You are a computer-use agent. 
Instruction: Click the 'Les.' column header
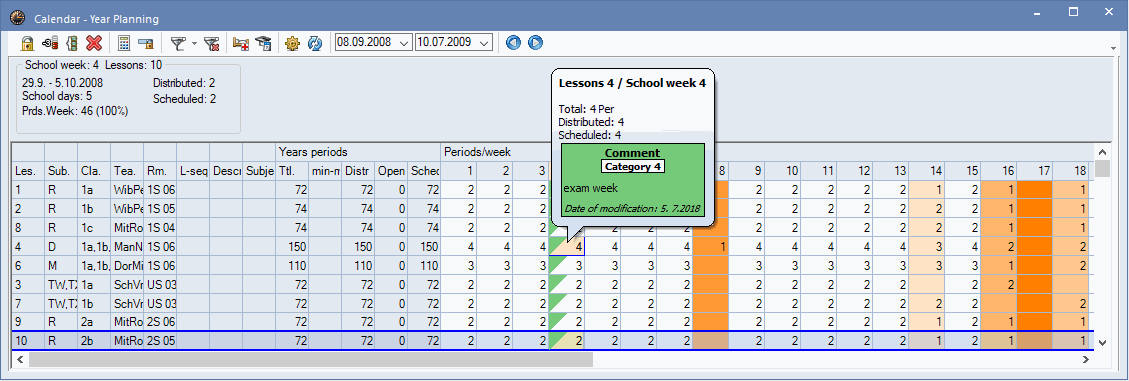[x=28, y=171]
